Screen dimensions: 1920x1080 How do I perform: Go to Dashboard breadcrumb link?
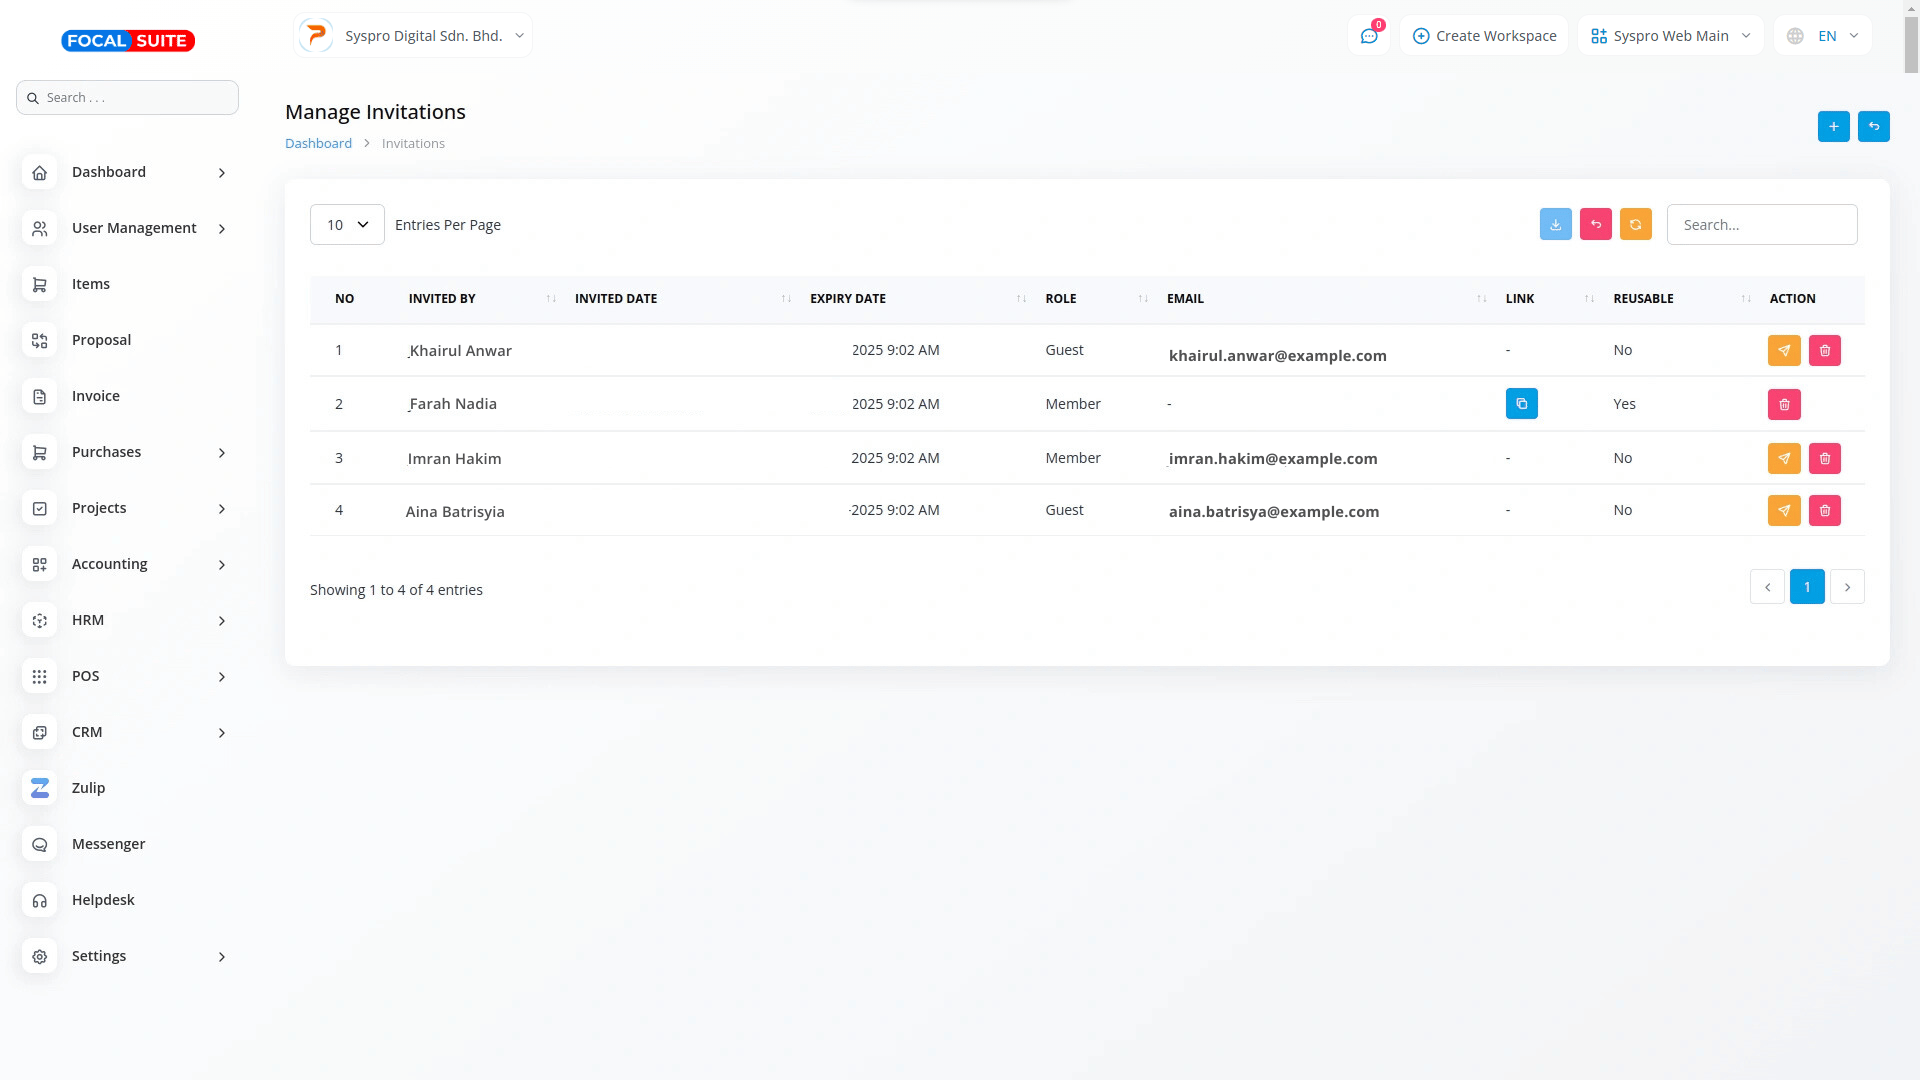(318, 143)
